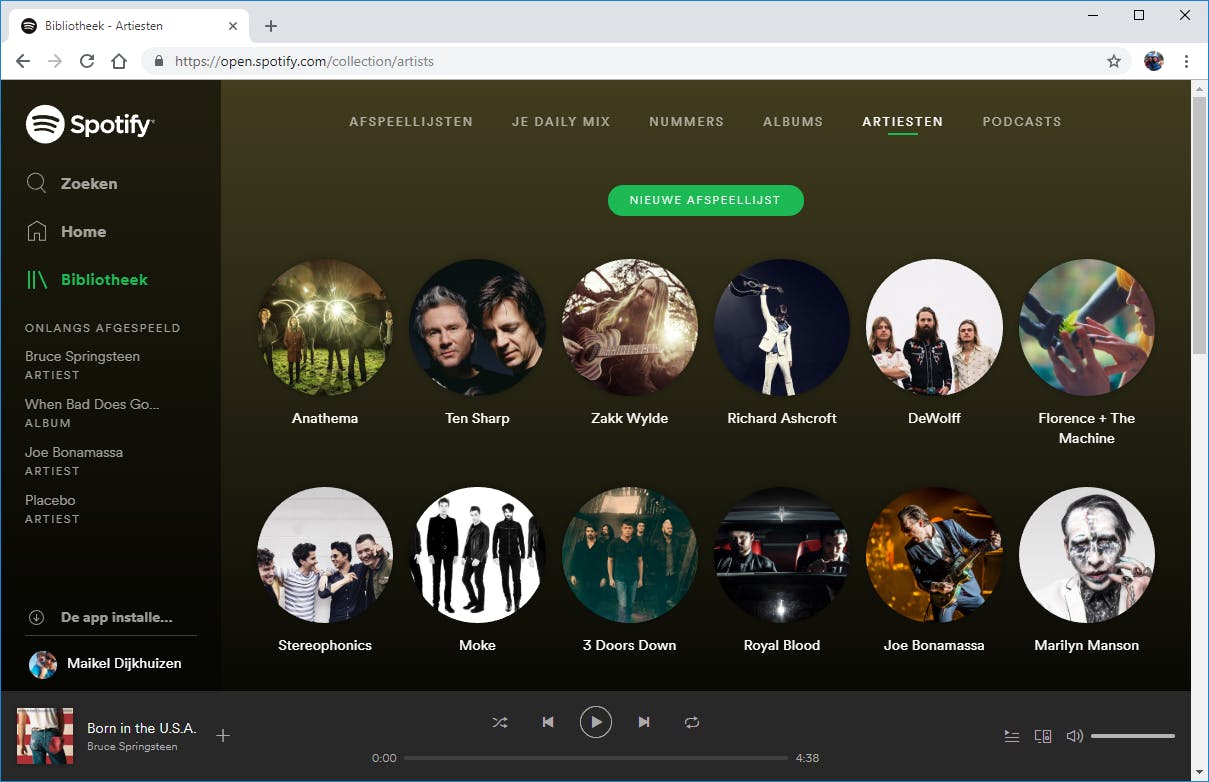Screen dimensions: 1209x782
Task: Open recently played Joe Bonamassa in sidebar
Action: point(74,452)
